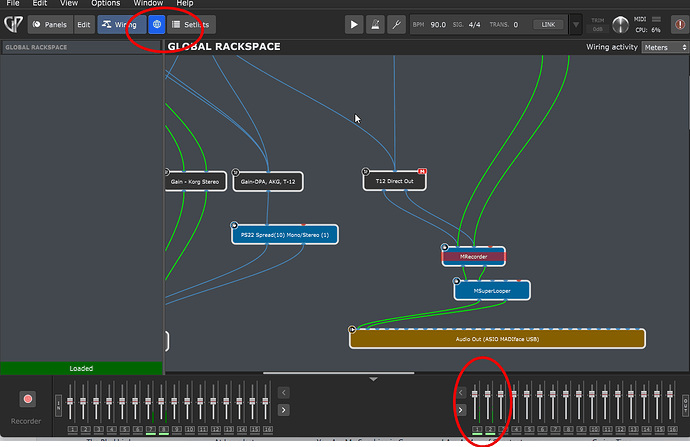Click the horizontal scrollbar under wiring area
Viewport: 690px width, 447px height.
click(338, 373)
